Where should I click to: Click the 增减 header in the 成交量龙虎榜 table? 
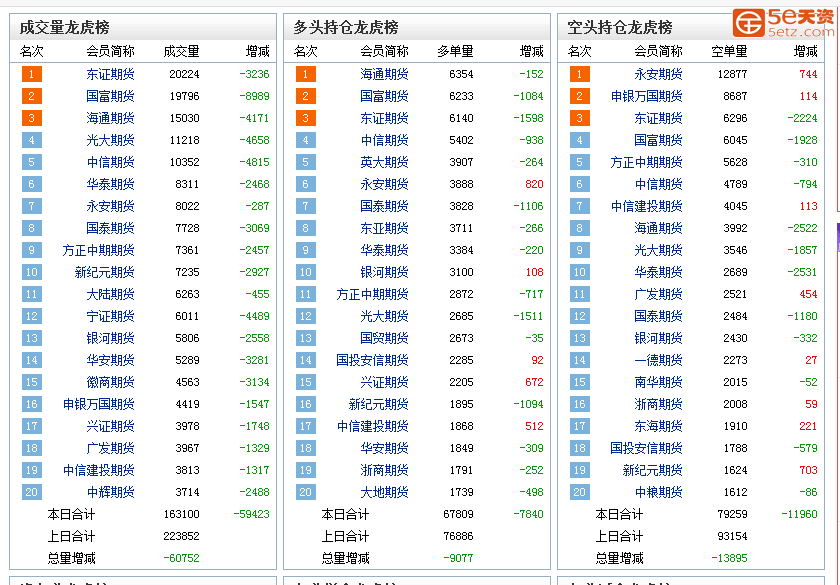point(258,51)
